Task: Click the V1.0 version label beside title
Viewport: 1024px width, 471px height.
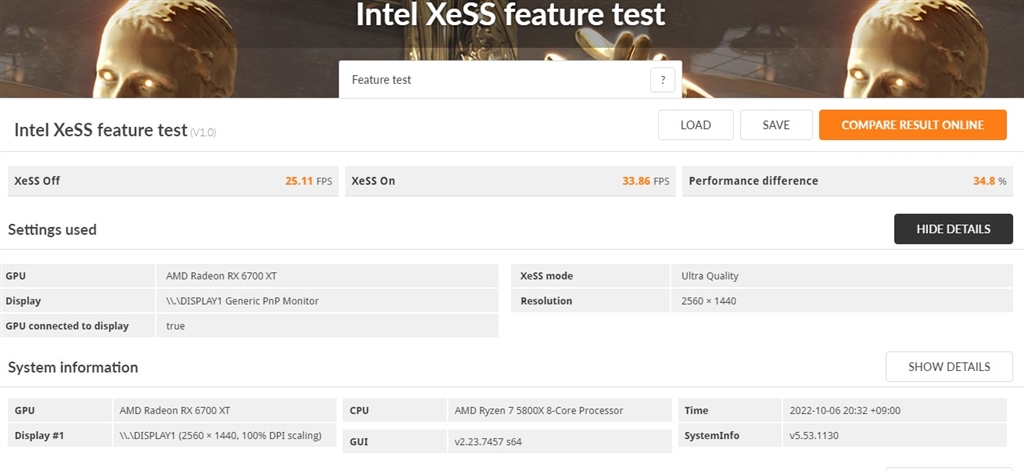Action: click(x=204, y=132)
